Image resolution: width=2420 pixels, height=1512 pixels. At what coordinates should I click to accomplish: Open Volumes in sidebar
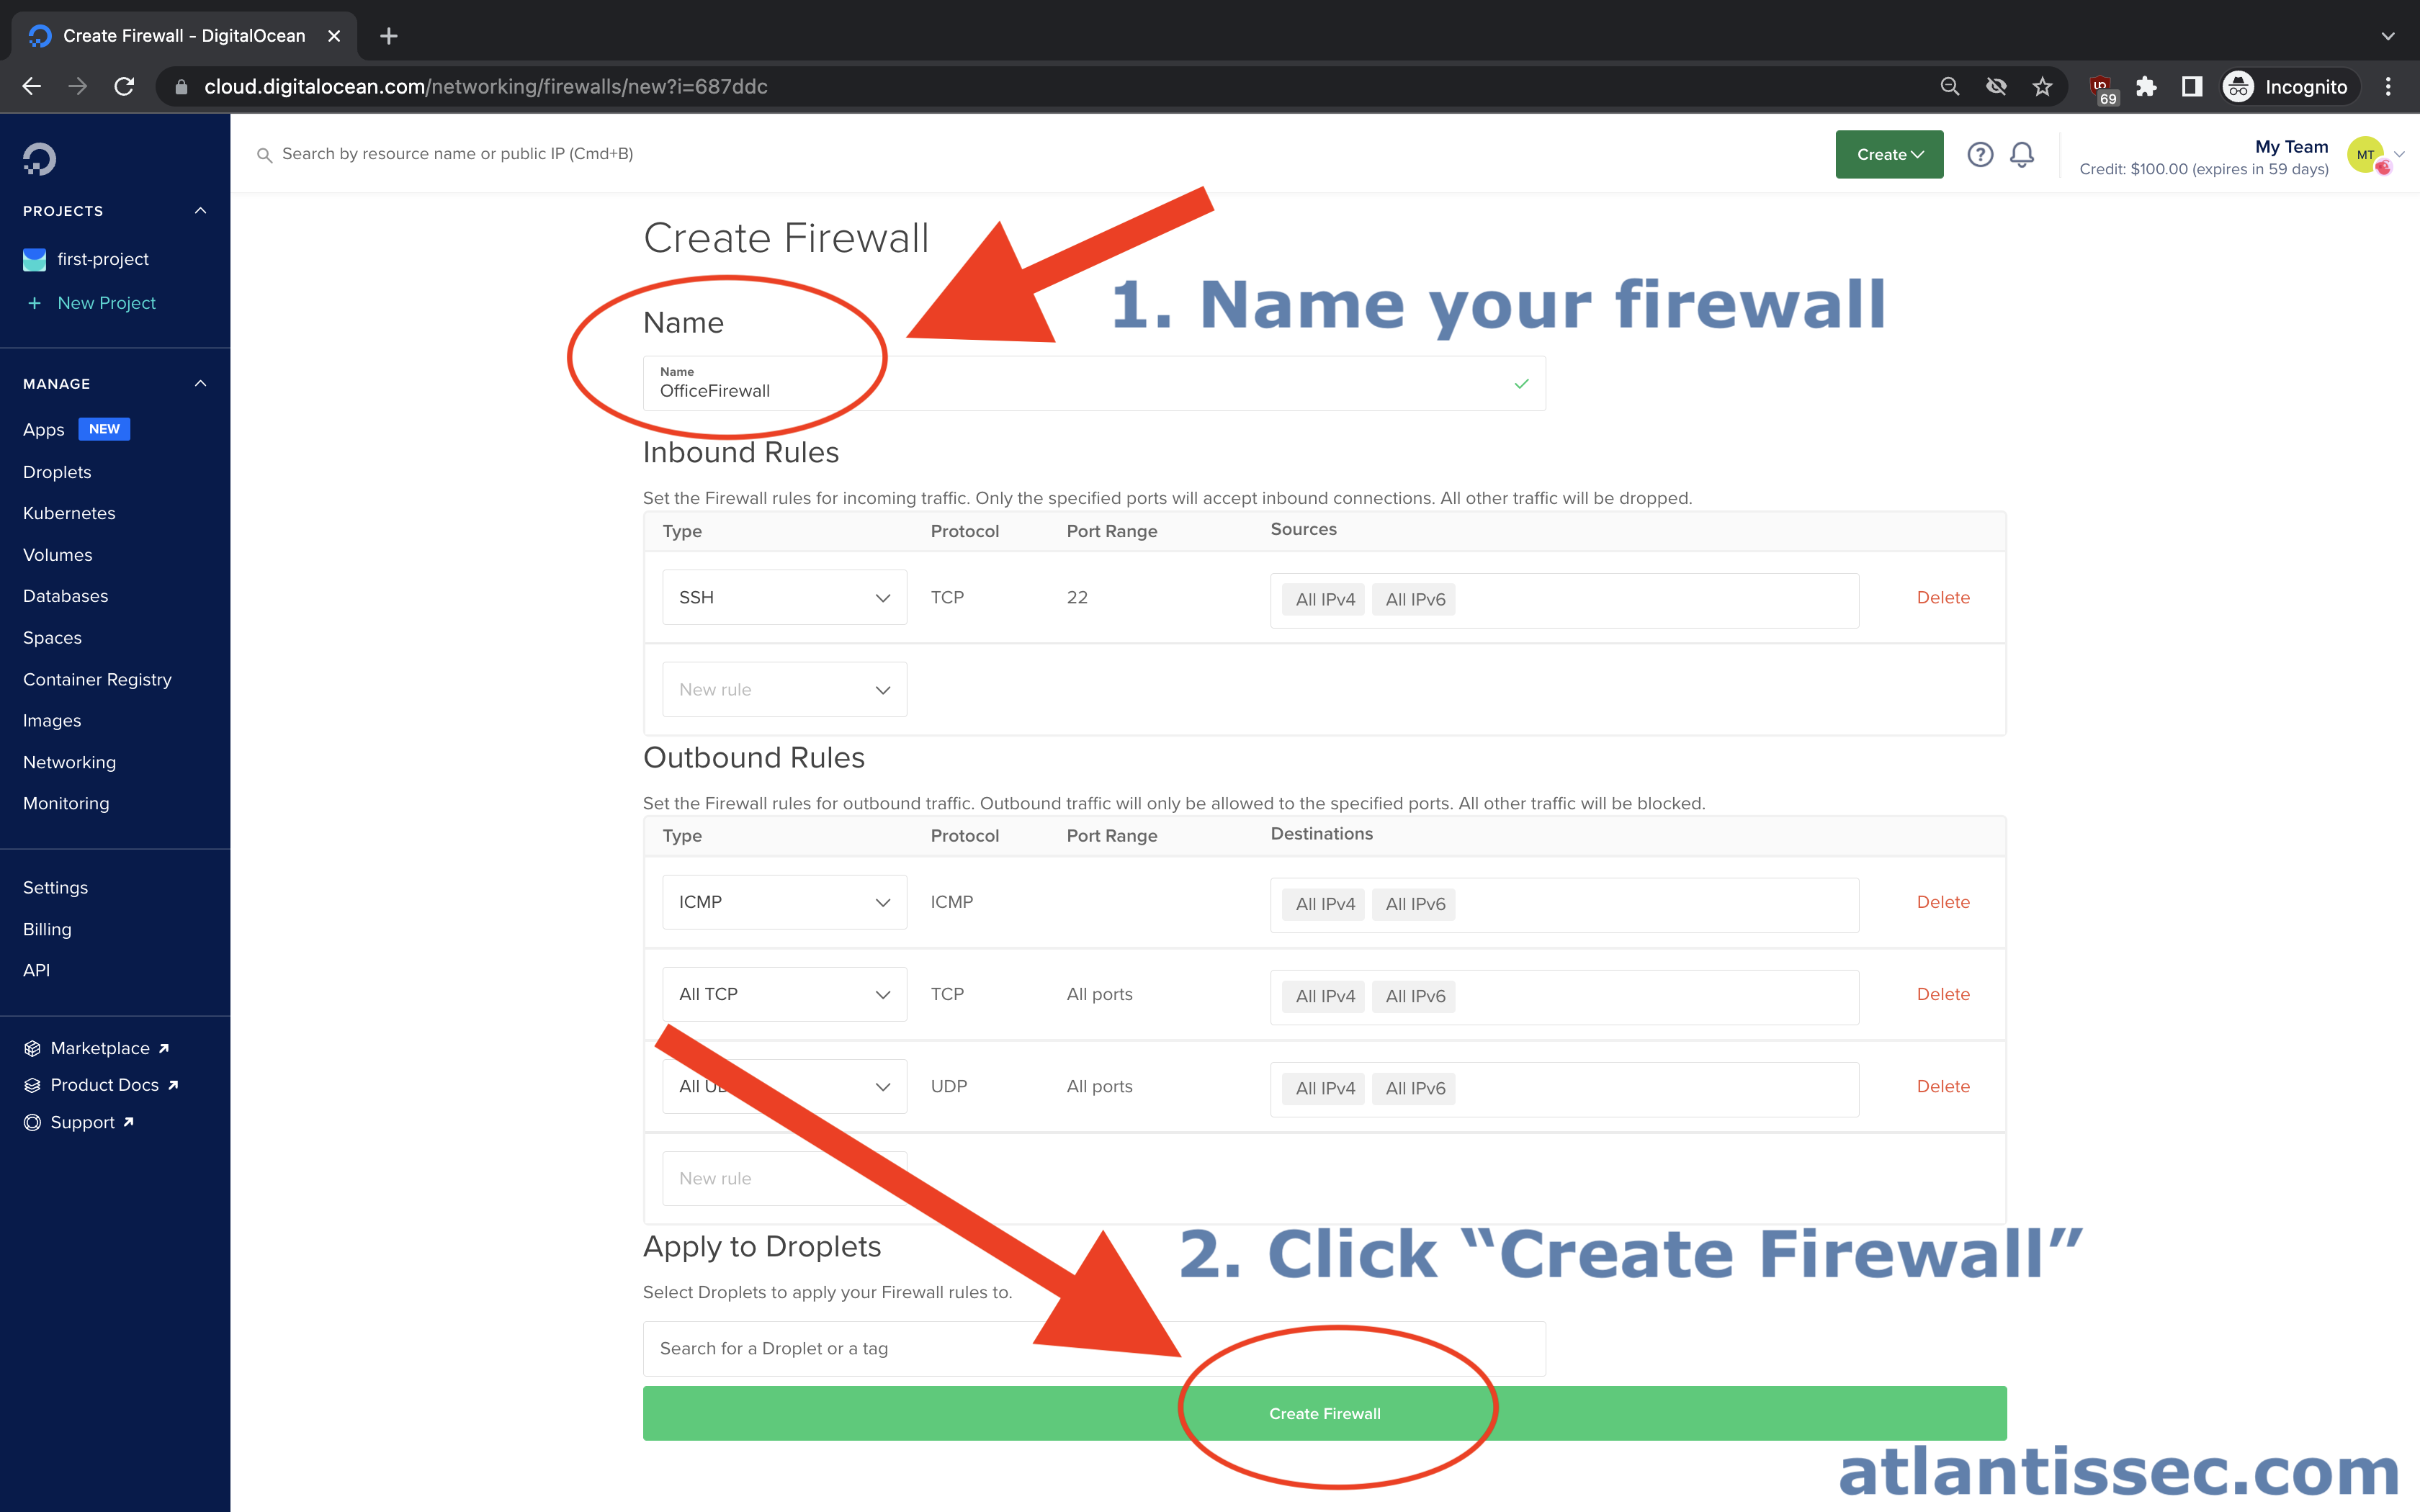(x=57, y=555)
